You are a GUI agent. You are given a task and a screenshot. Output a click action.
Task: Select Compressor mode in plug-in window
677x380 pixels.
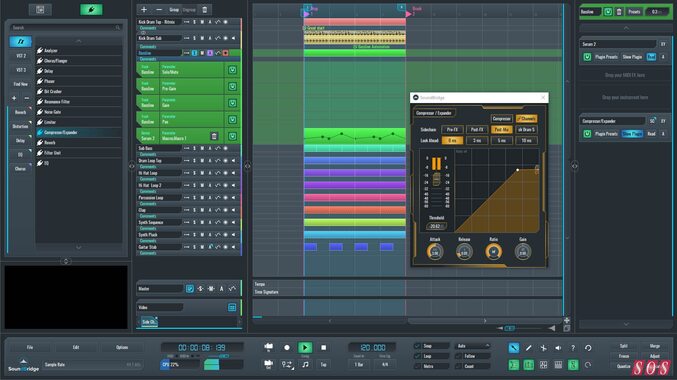pos(501,118)
